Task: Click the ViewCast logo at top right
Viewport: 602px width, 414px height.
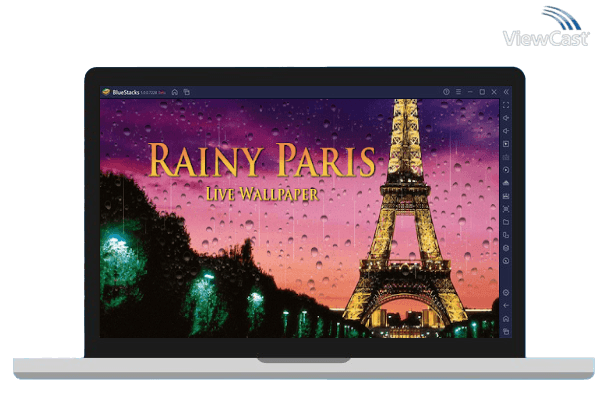Action: [546, 27]
